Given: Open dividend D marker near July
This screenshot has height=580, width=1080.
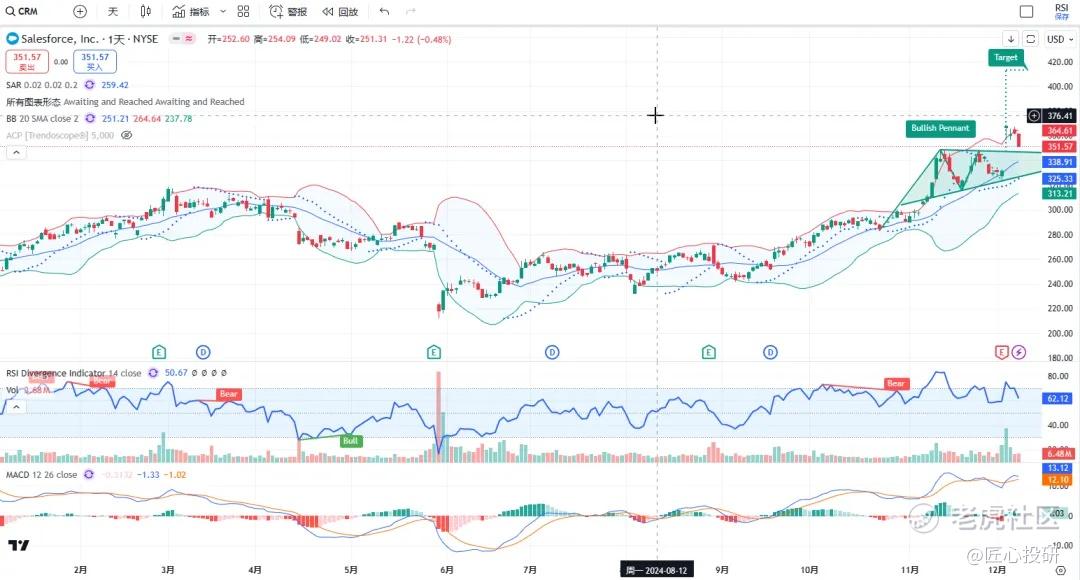Looking at the screenshot, I should tap(552, 353).
